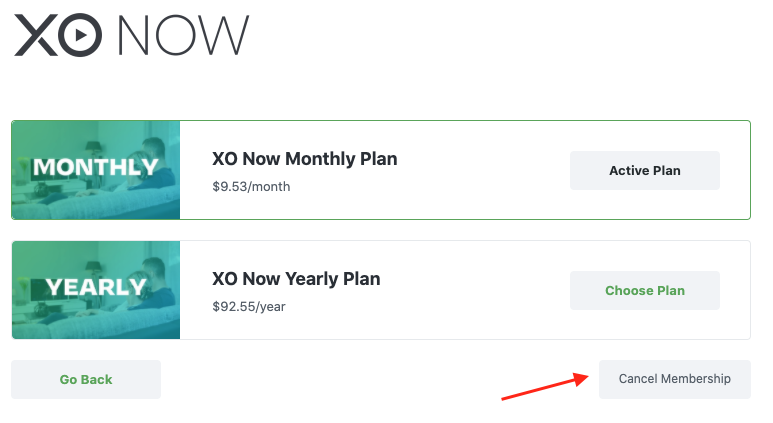Click the NOW word in the logo
The height and width of the screenshot is (423, 773).
click(x=184, y=35)
